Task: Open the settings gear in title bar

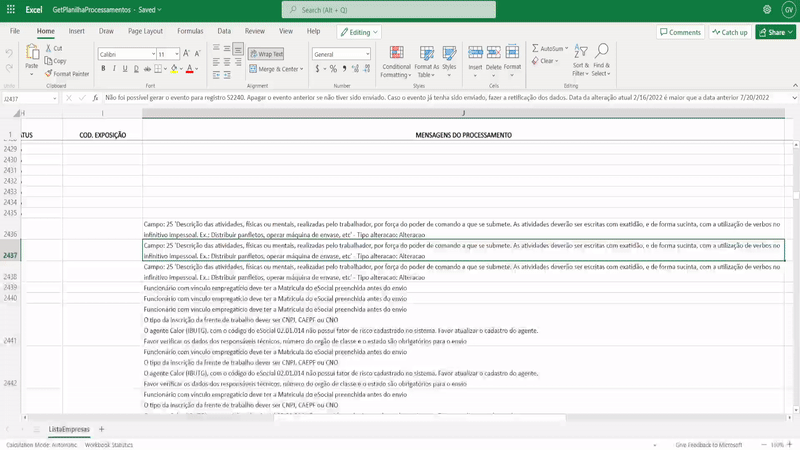Action: click(767, 10)
